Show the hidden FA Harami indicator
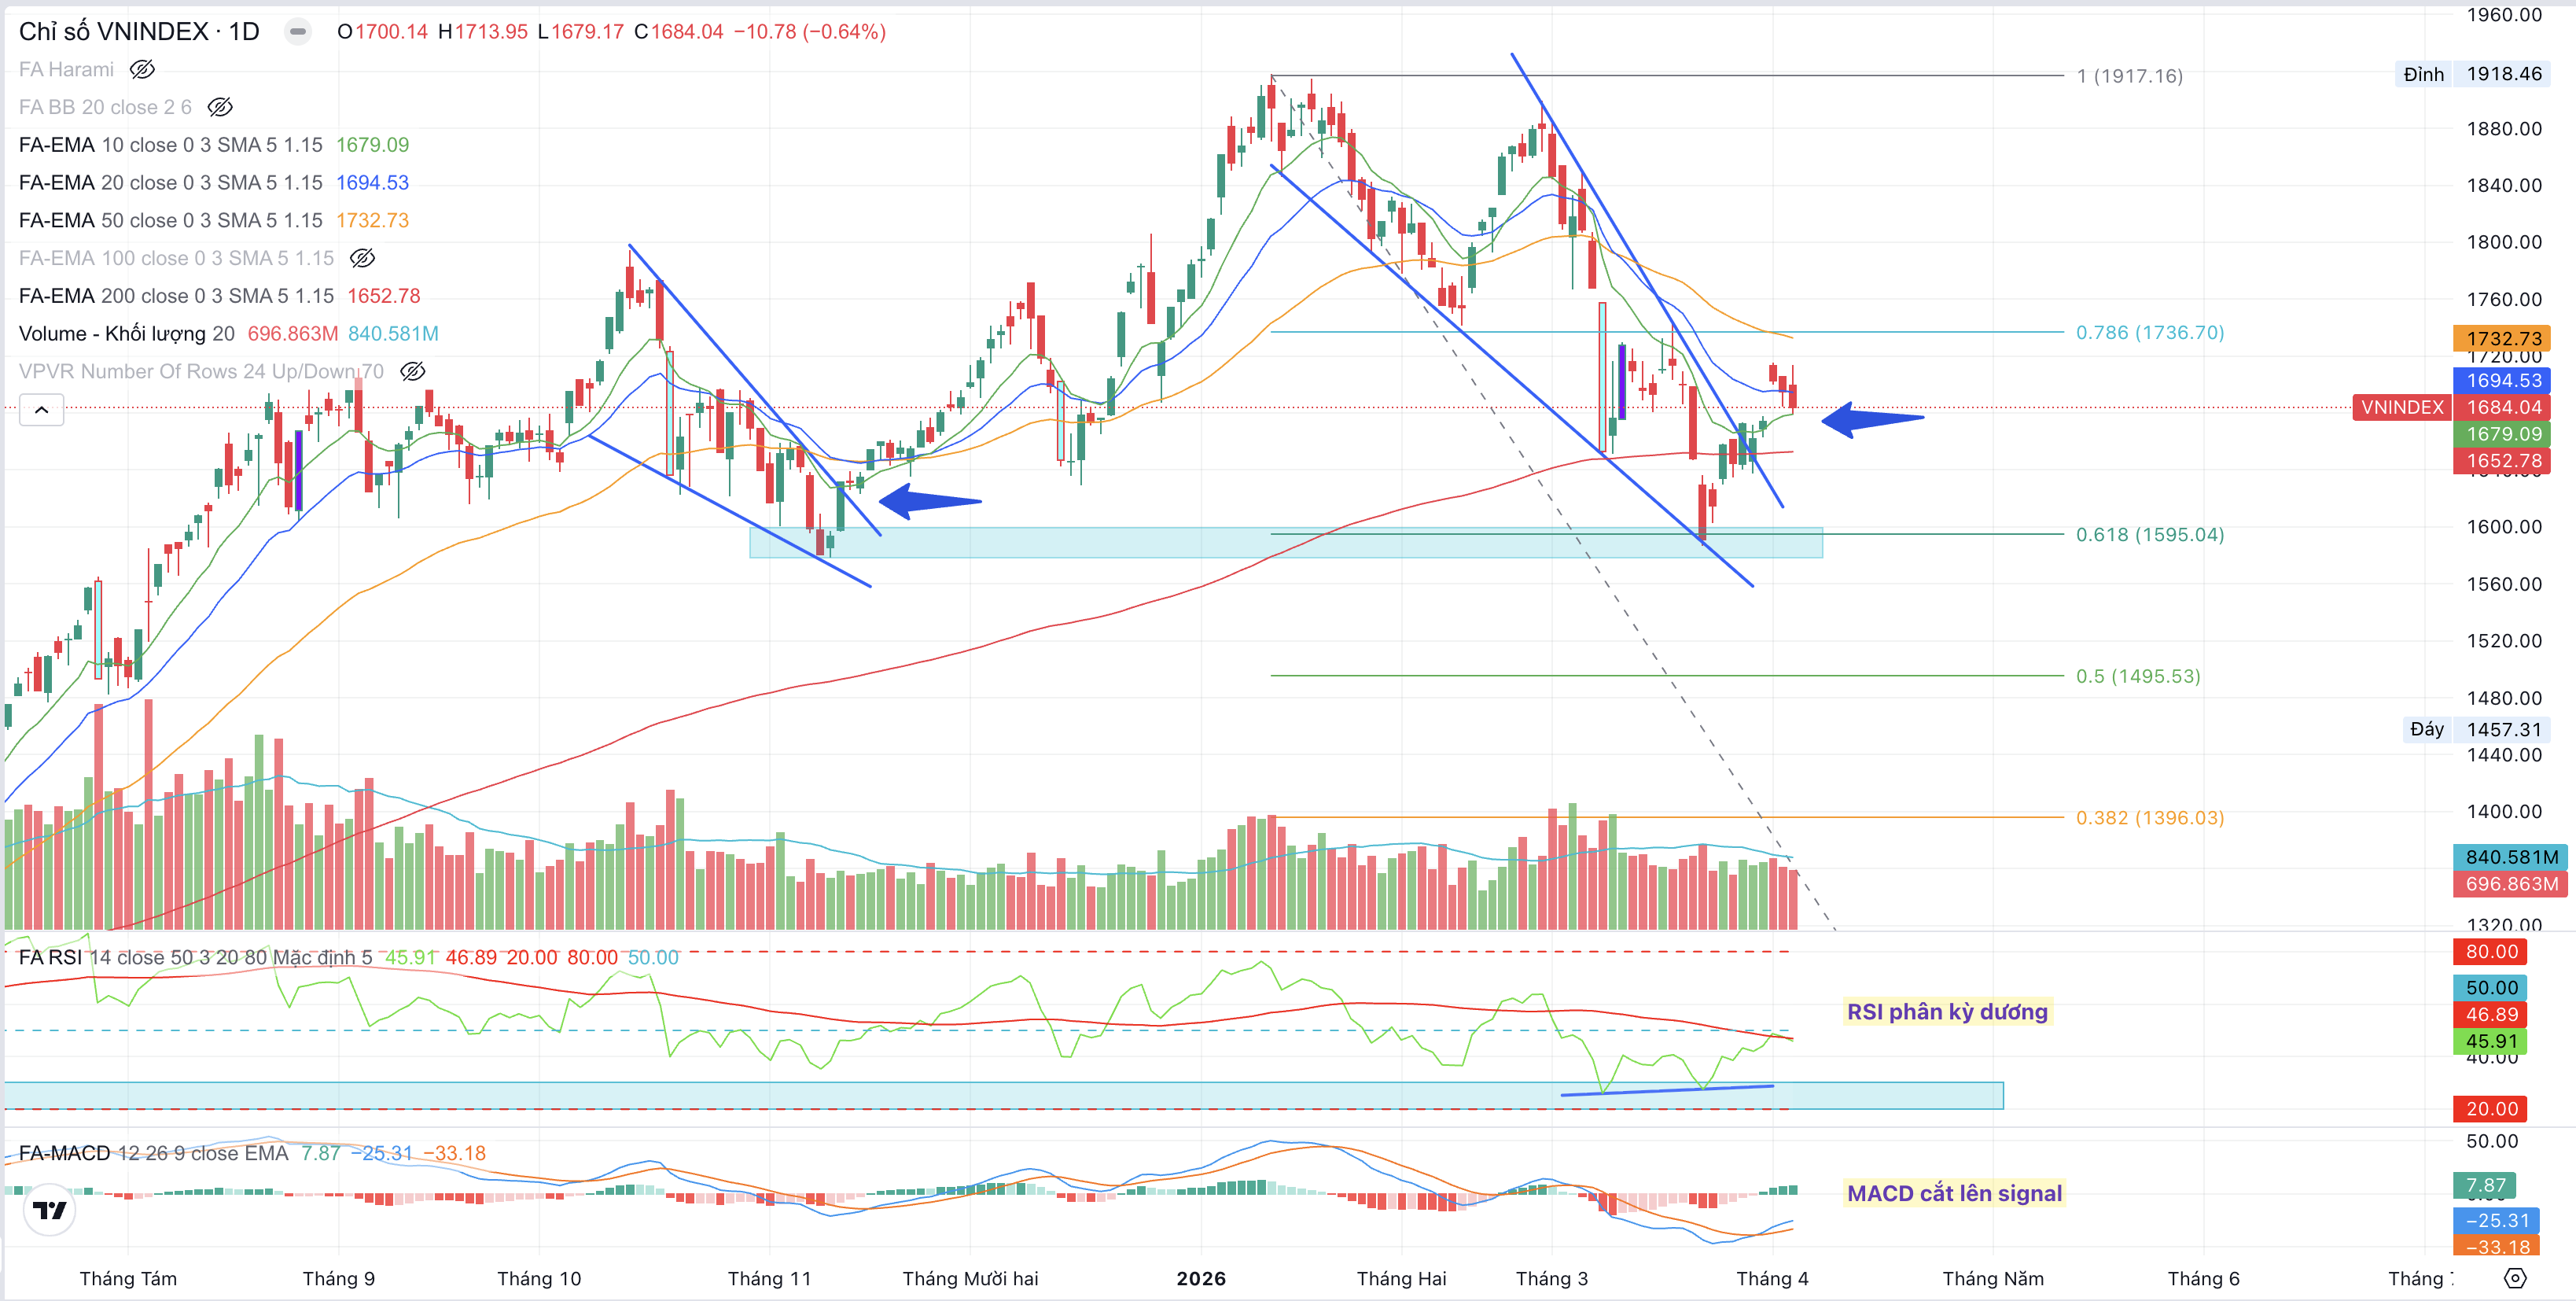The height and width of the screenshot is (1301, 2576). pyautogui.click(x=142, y=69)
